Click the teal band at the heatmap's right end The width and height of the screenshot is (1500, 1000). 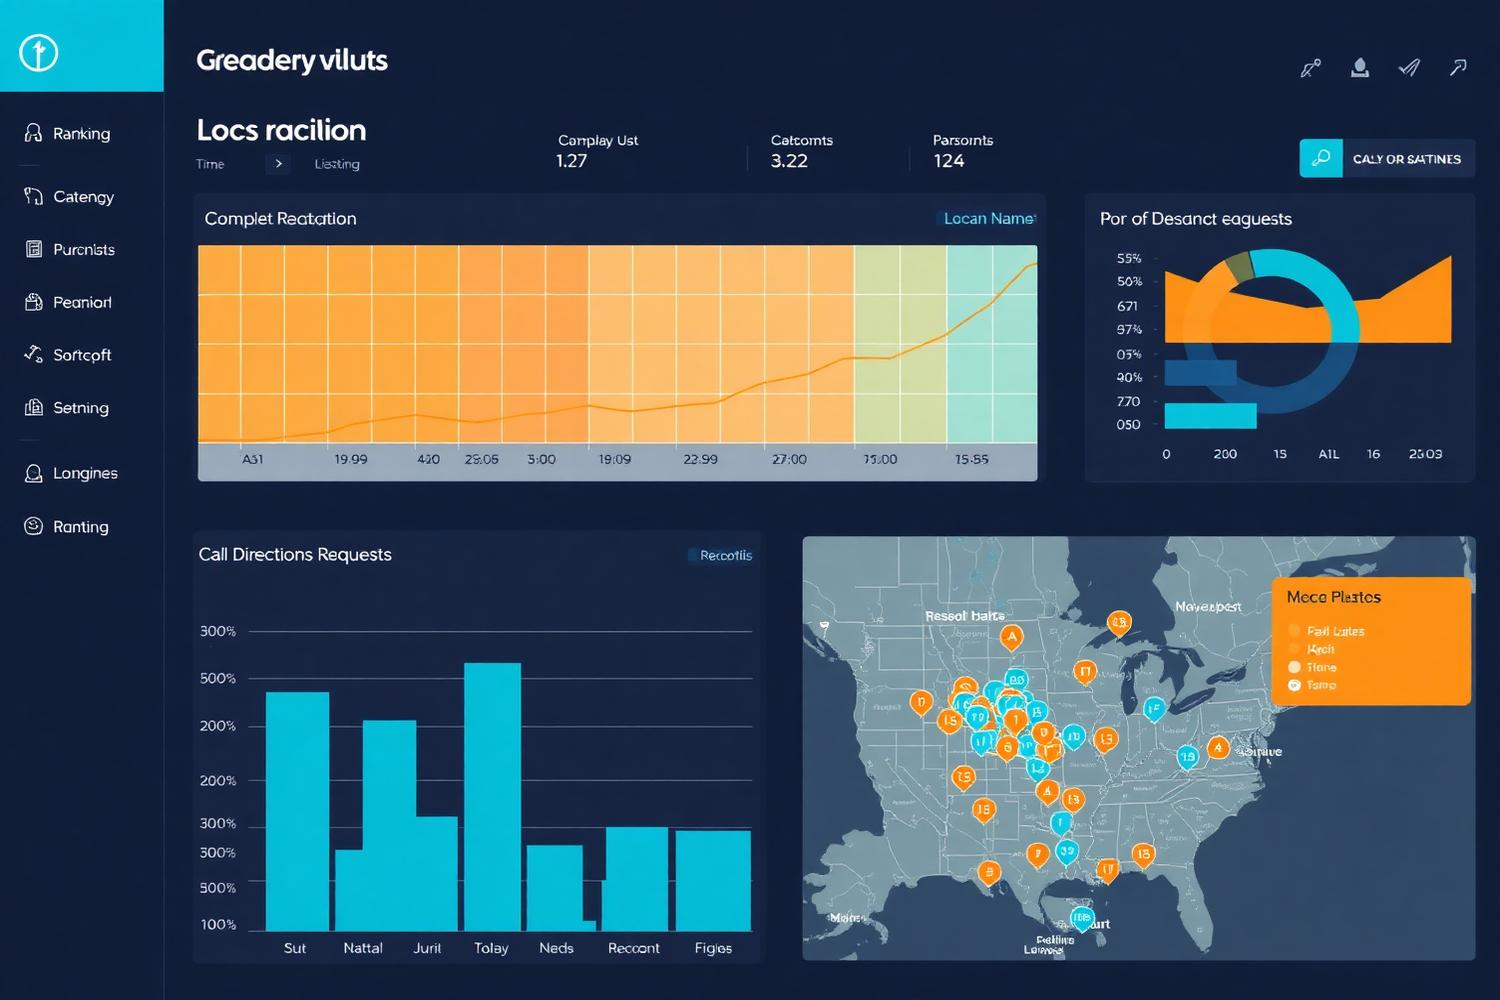click(992, 343)
